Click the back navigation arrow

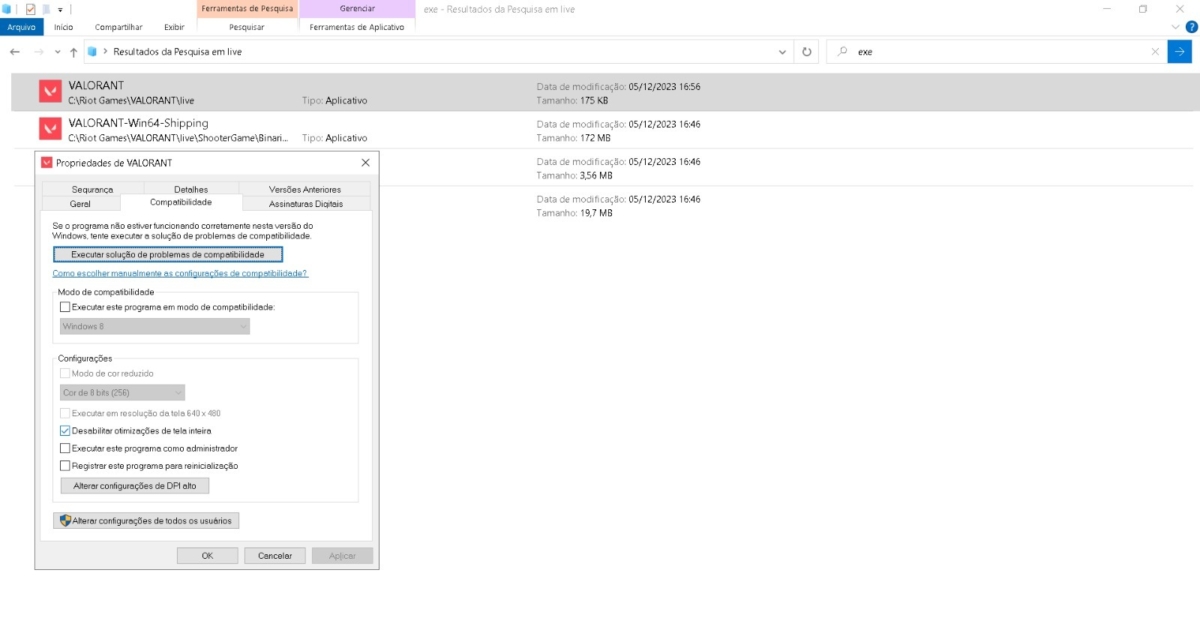coord(15,51)
